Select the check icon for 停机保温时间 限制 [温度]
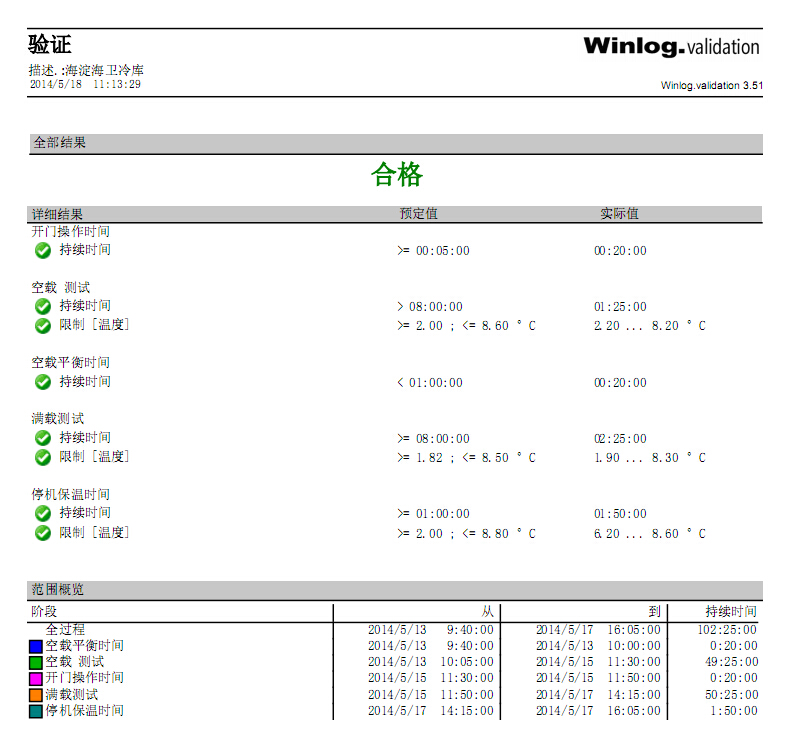785x740 pixels. (43, 533)
